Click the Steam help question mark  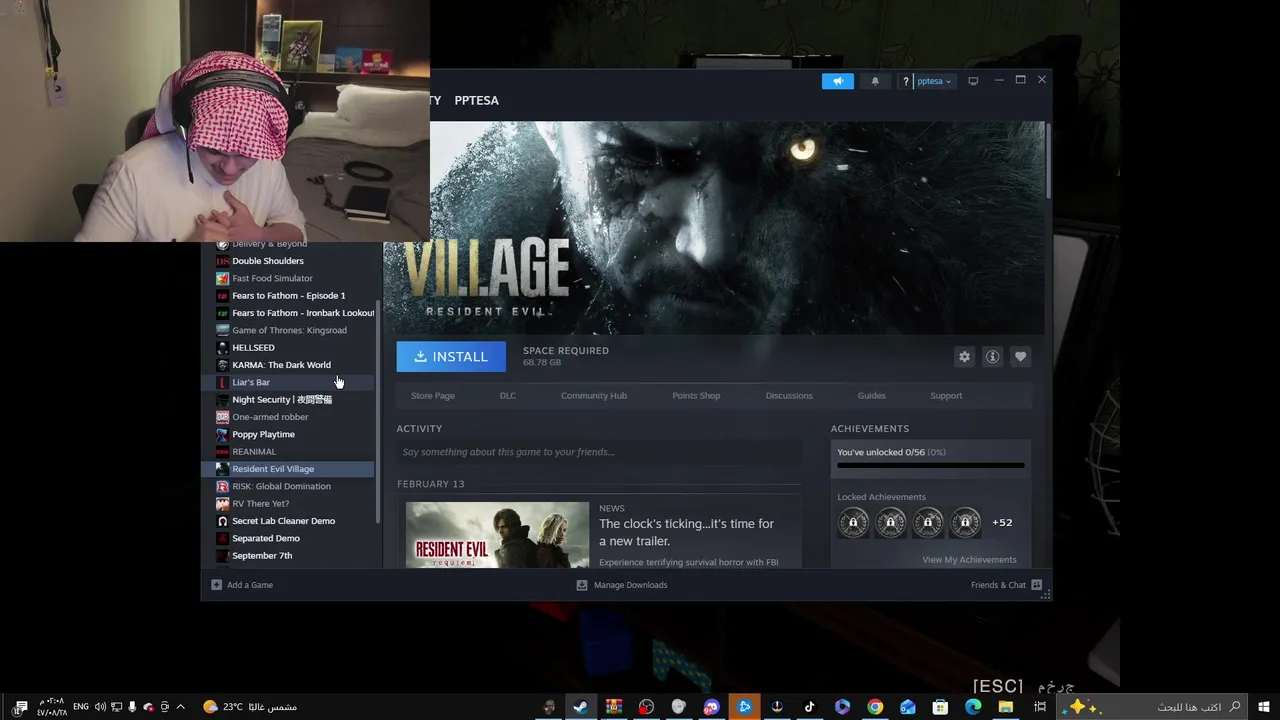pyautogui.click(x=906, y=81)
